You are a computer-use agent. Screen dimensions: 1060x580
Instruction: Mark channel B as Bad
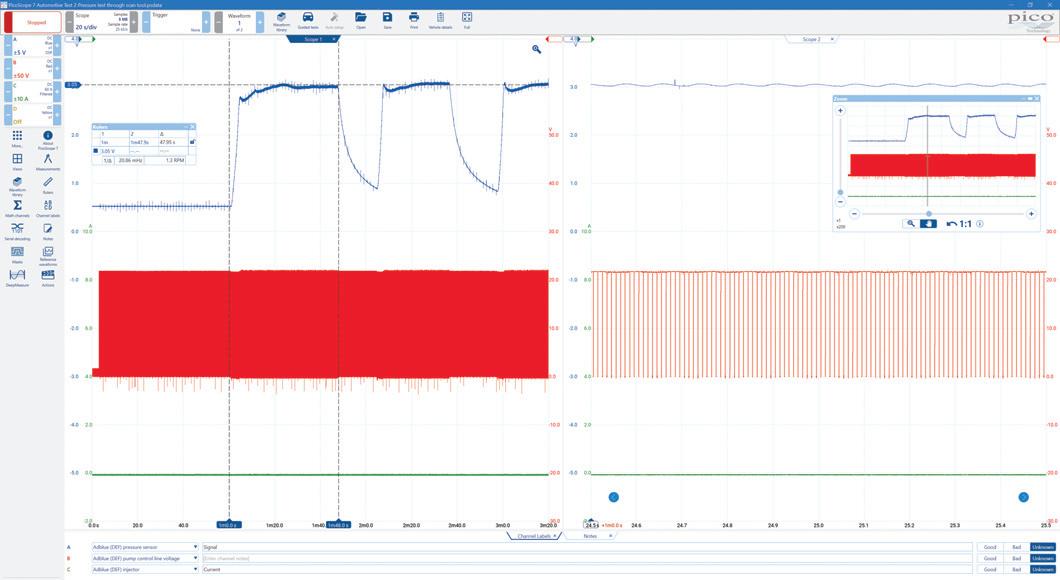click(x=1016, y=558)
